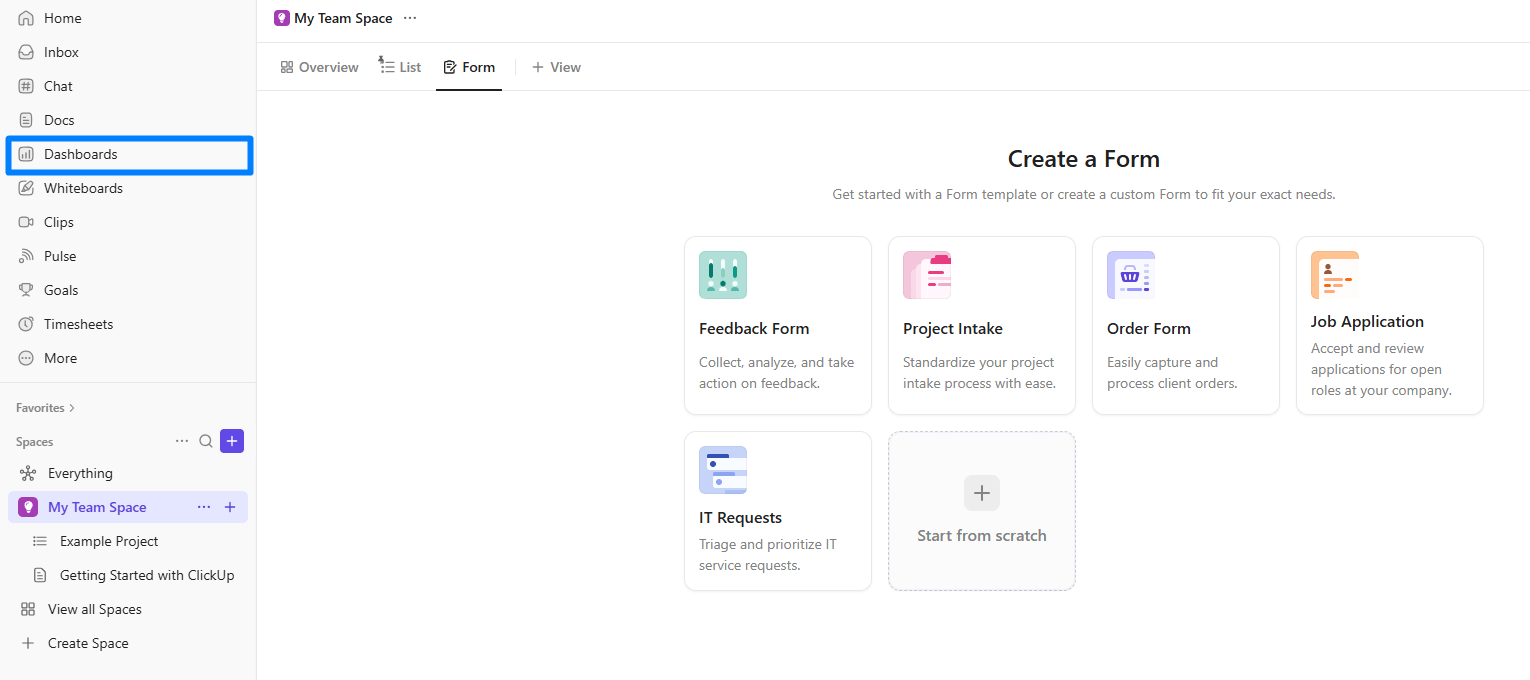Viewport: 1530px width, 680px height.
Task: Open the Example Project list
Action: (110, 541)
